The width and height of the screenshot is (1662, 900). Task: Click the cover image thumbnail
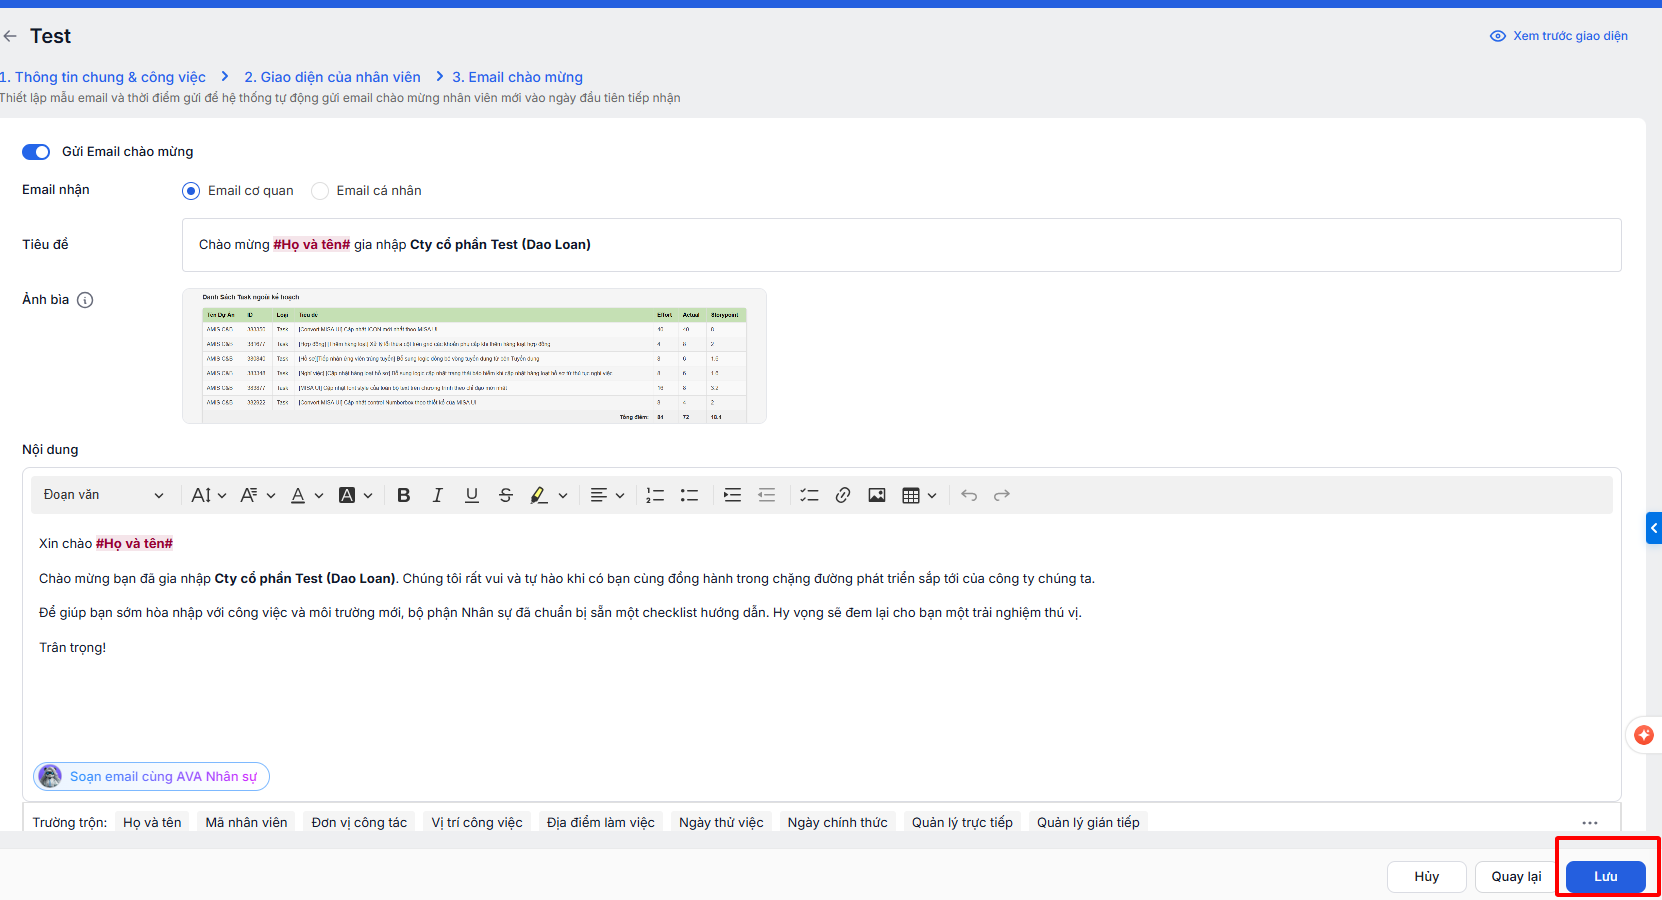[x=474, y=356]
